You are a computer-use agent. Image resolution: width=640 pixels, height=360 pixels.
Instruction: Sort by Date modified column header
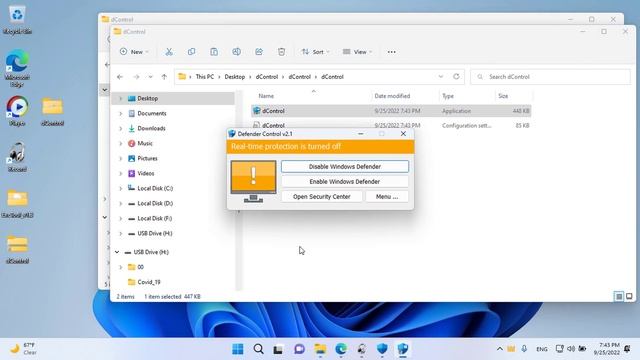392,96
